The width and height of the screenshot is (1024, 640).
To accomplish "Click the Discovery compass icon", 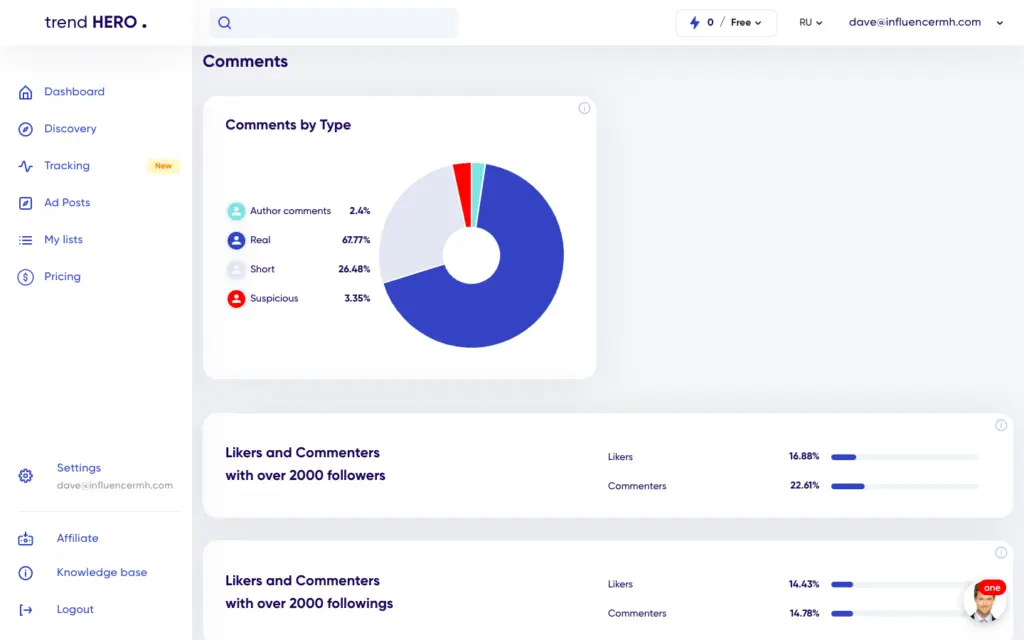I will click(x=26, y=129).
